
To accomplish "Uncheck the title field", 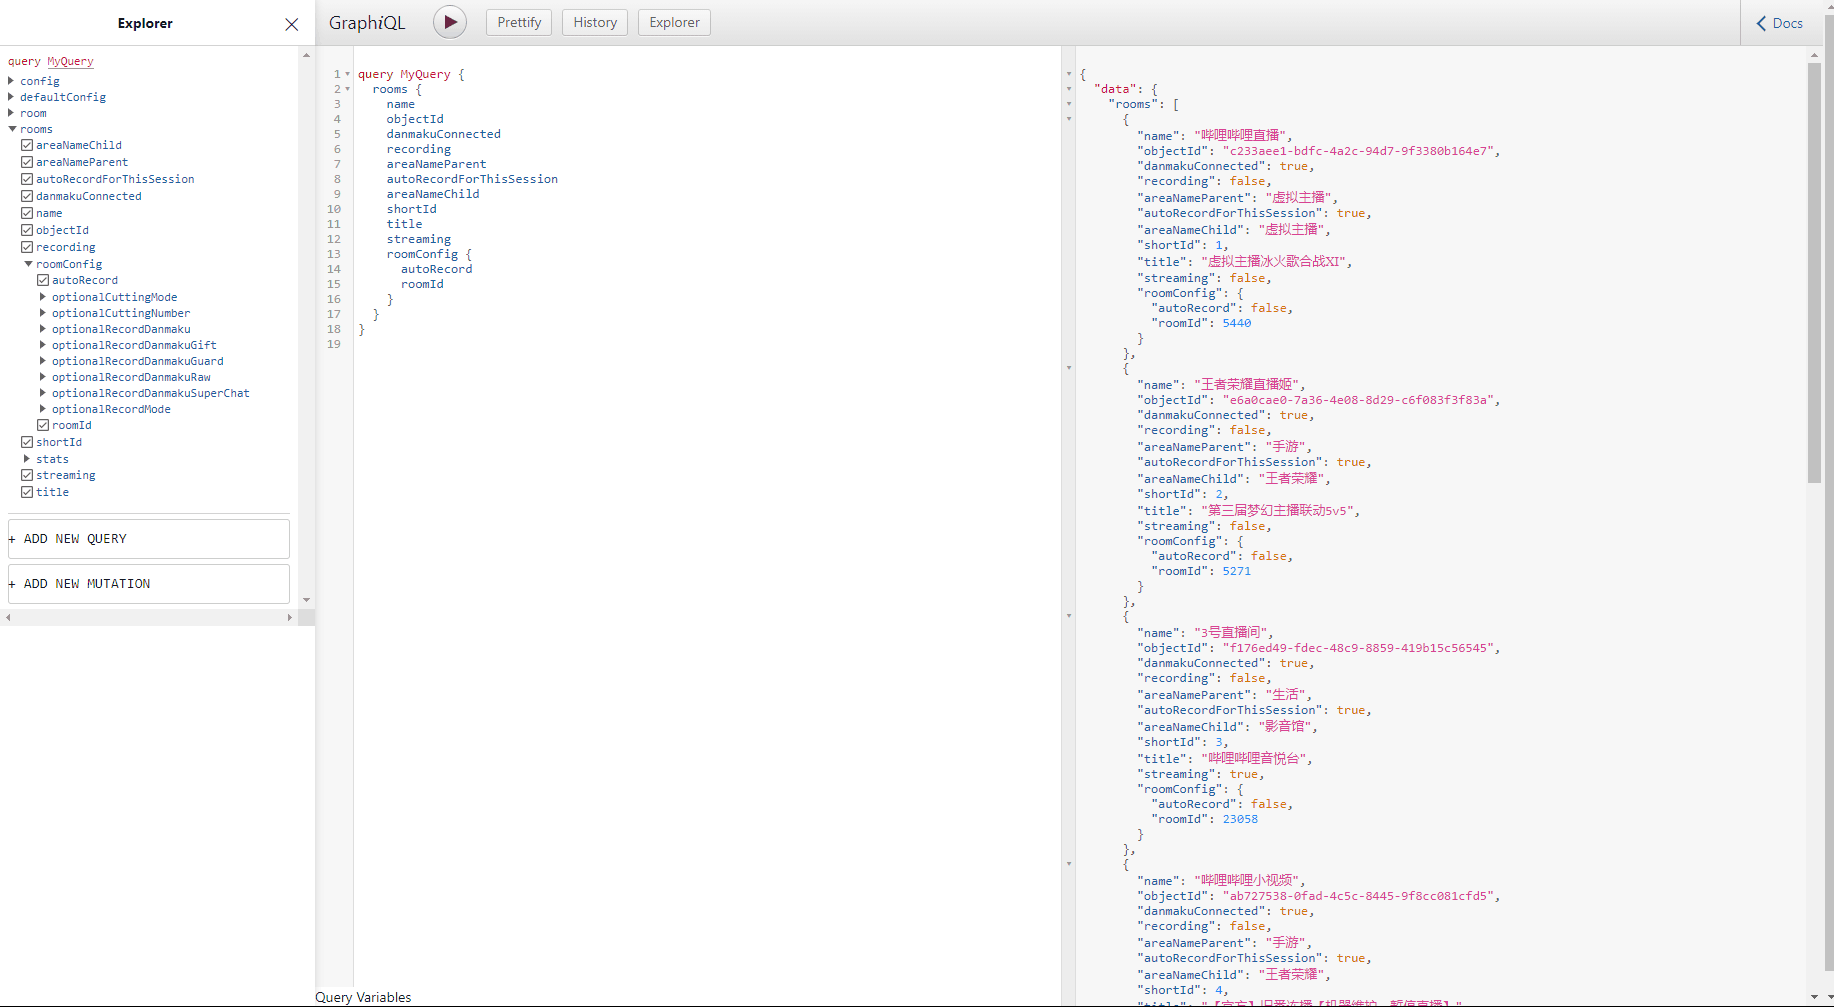I will point(28,491).
